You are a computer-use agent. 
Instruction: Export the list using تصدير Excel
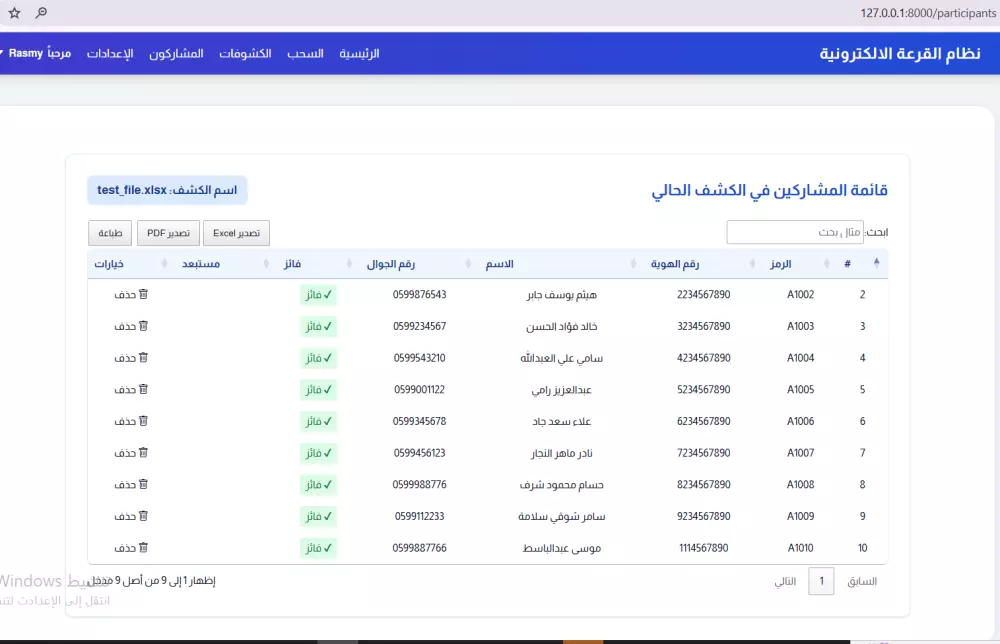(236, 232)
